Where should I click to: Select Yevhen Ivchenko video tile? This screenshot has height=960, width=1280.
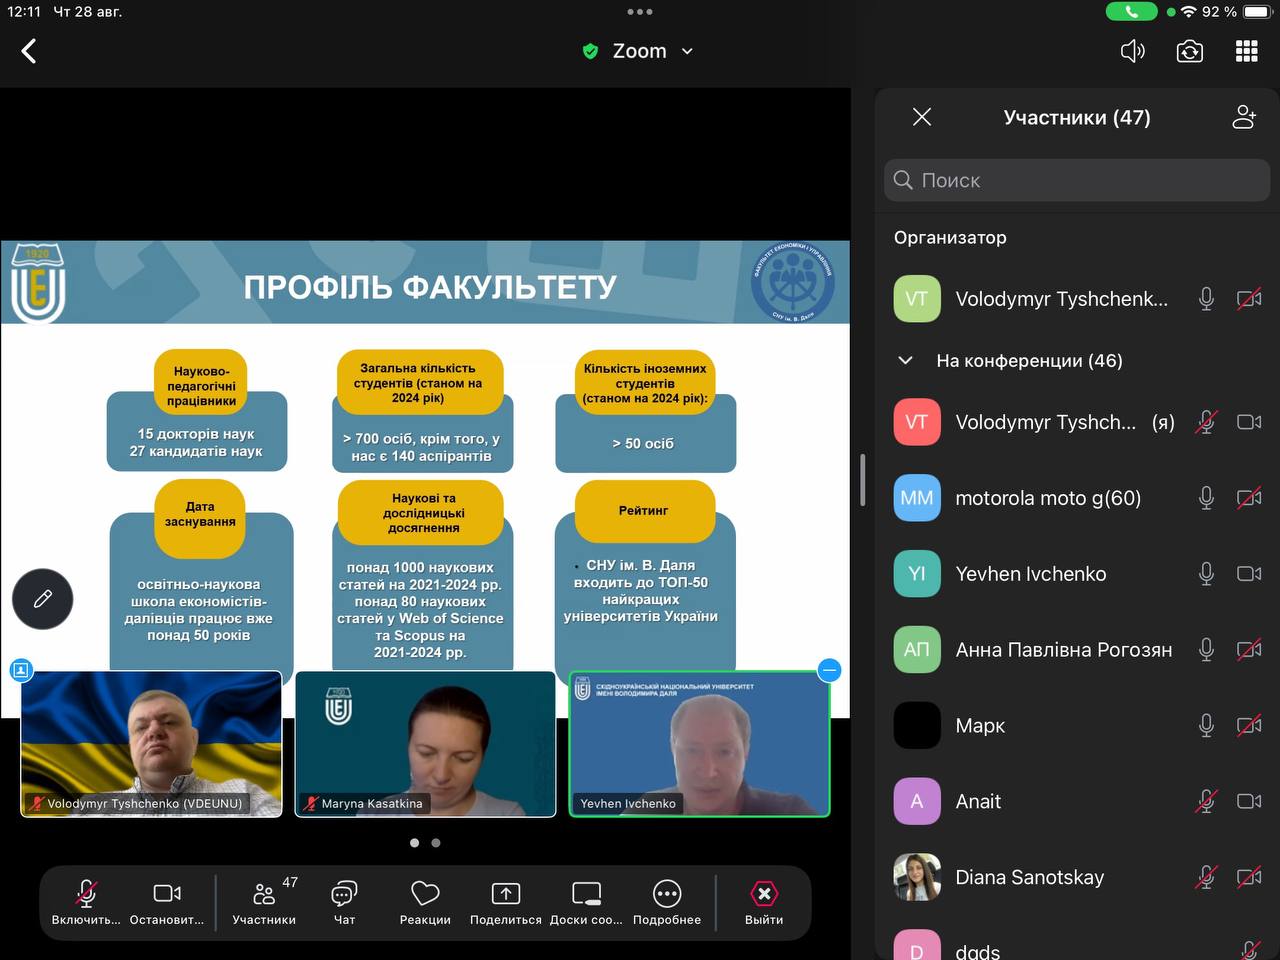[x=700, y=744]
